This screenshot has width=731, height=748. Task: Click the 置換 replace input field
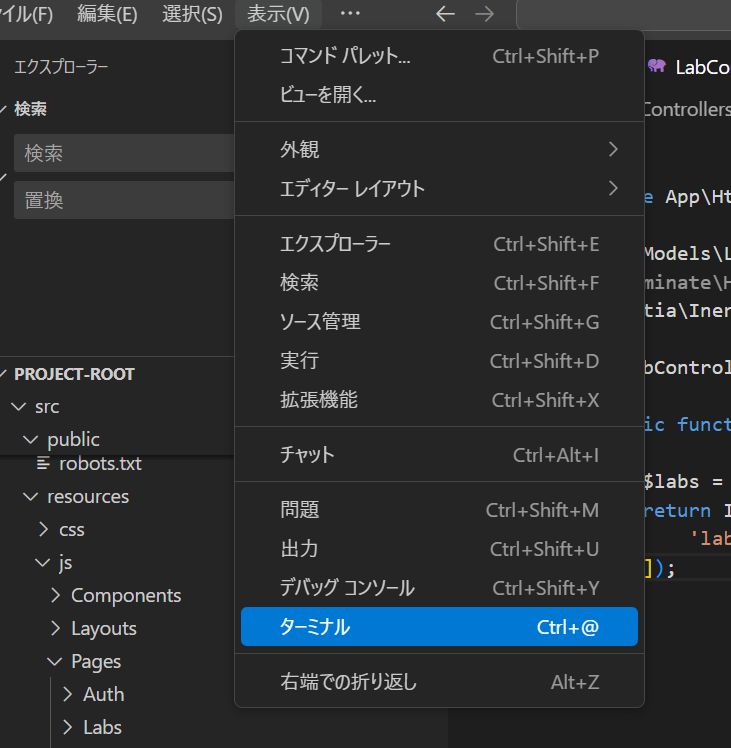(x=124, y=200)
